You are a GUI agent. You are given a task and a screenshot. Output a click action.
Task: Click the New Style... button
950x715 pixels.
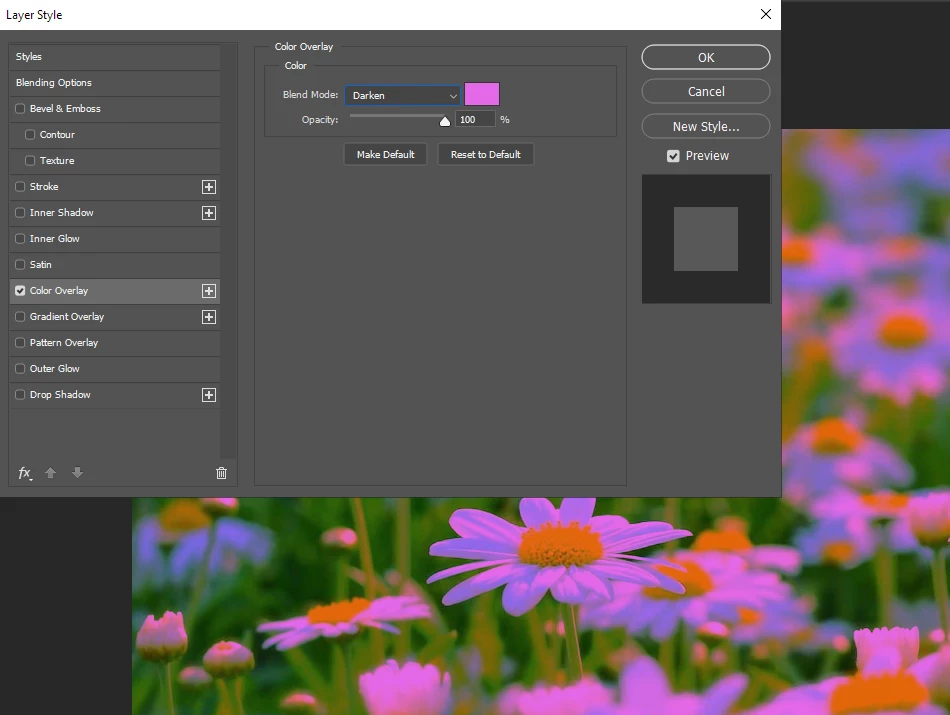pyautogui.click(x=706, y=127)
